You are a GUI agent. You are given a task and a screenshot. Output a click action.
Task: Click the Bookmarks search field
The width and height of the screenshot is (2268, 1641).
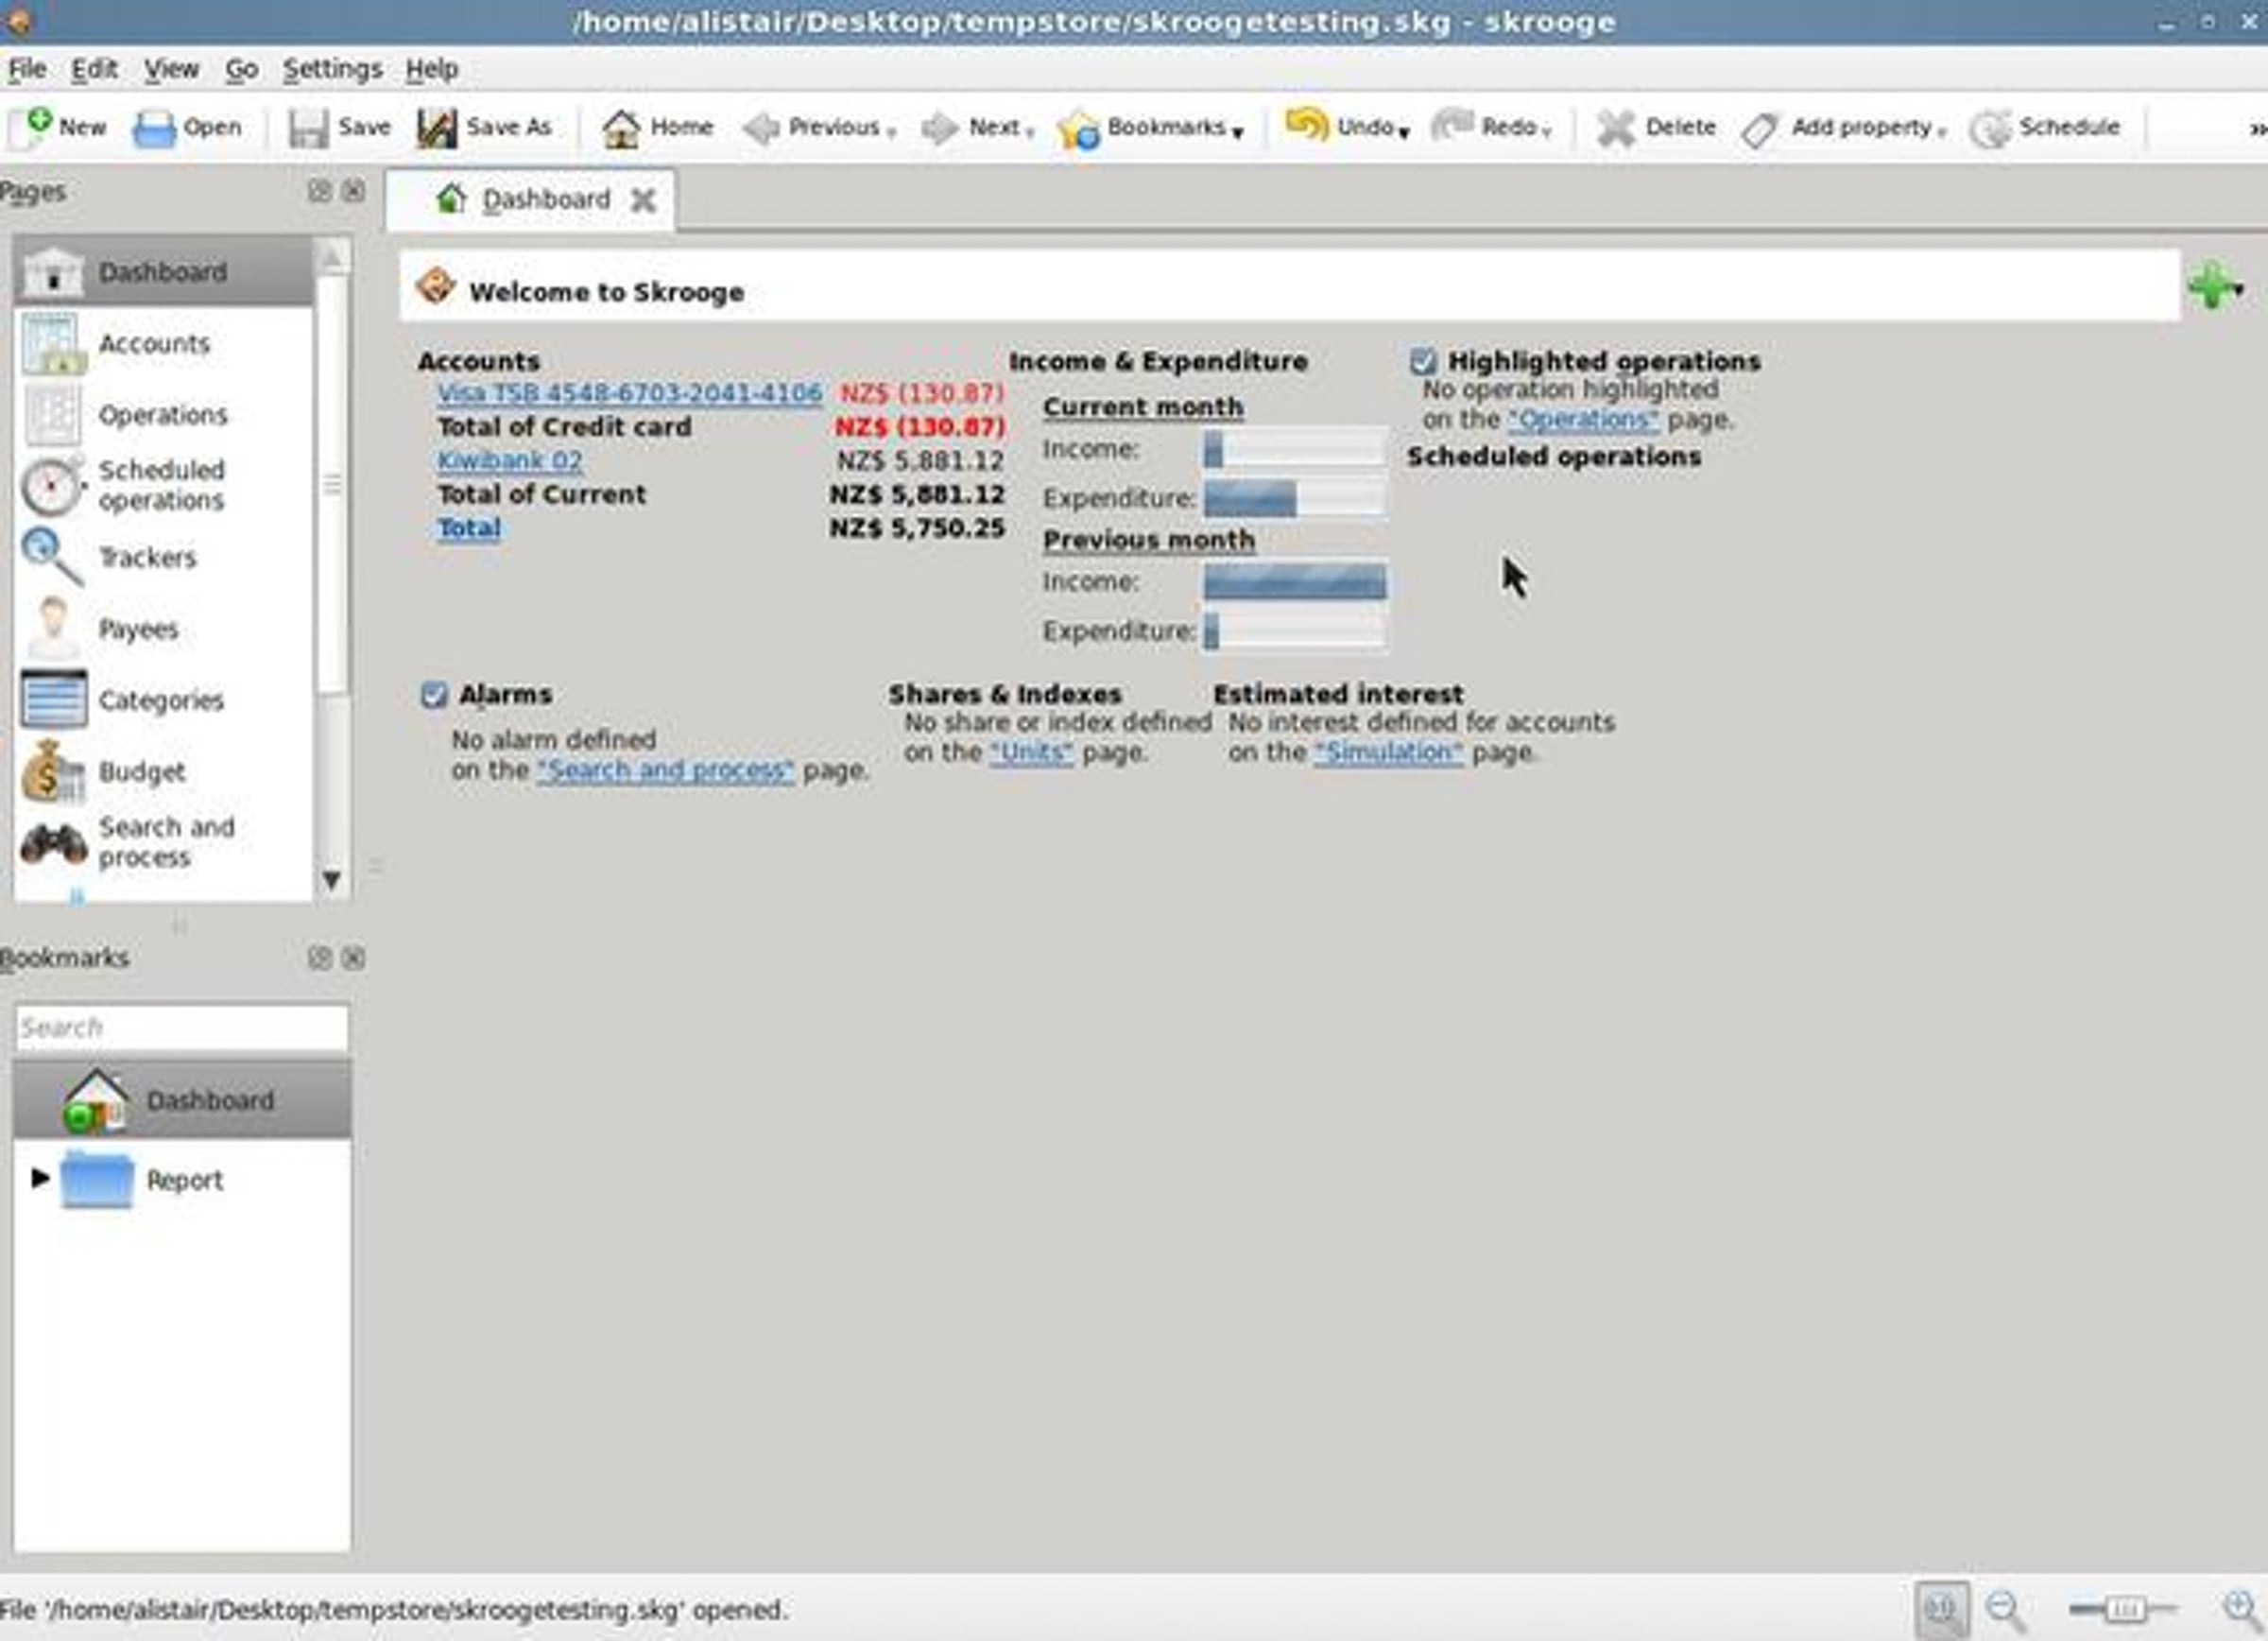(182, 1028)
